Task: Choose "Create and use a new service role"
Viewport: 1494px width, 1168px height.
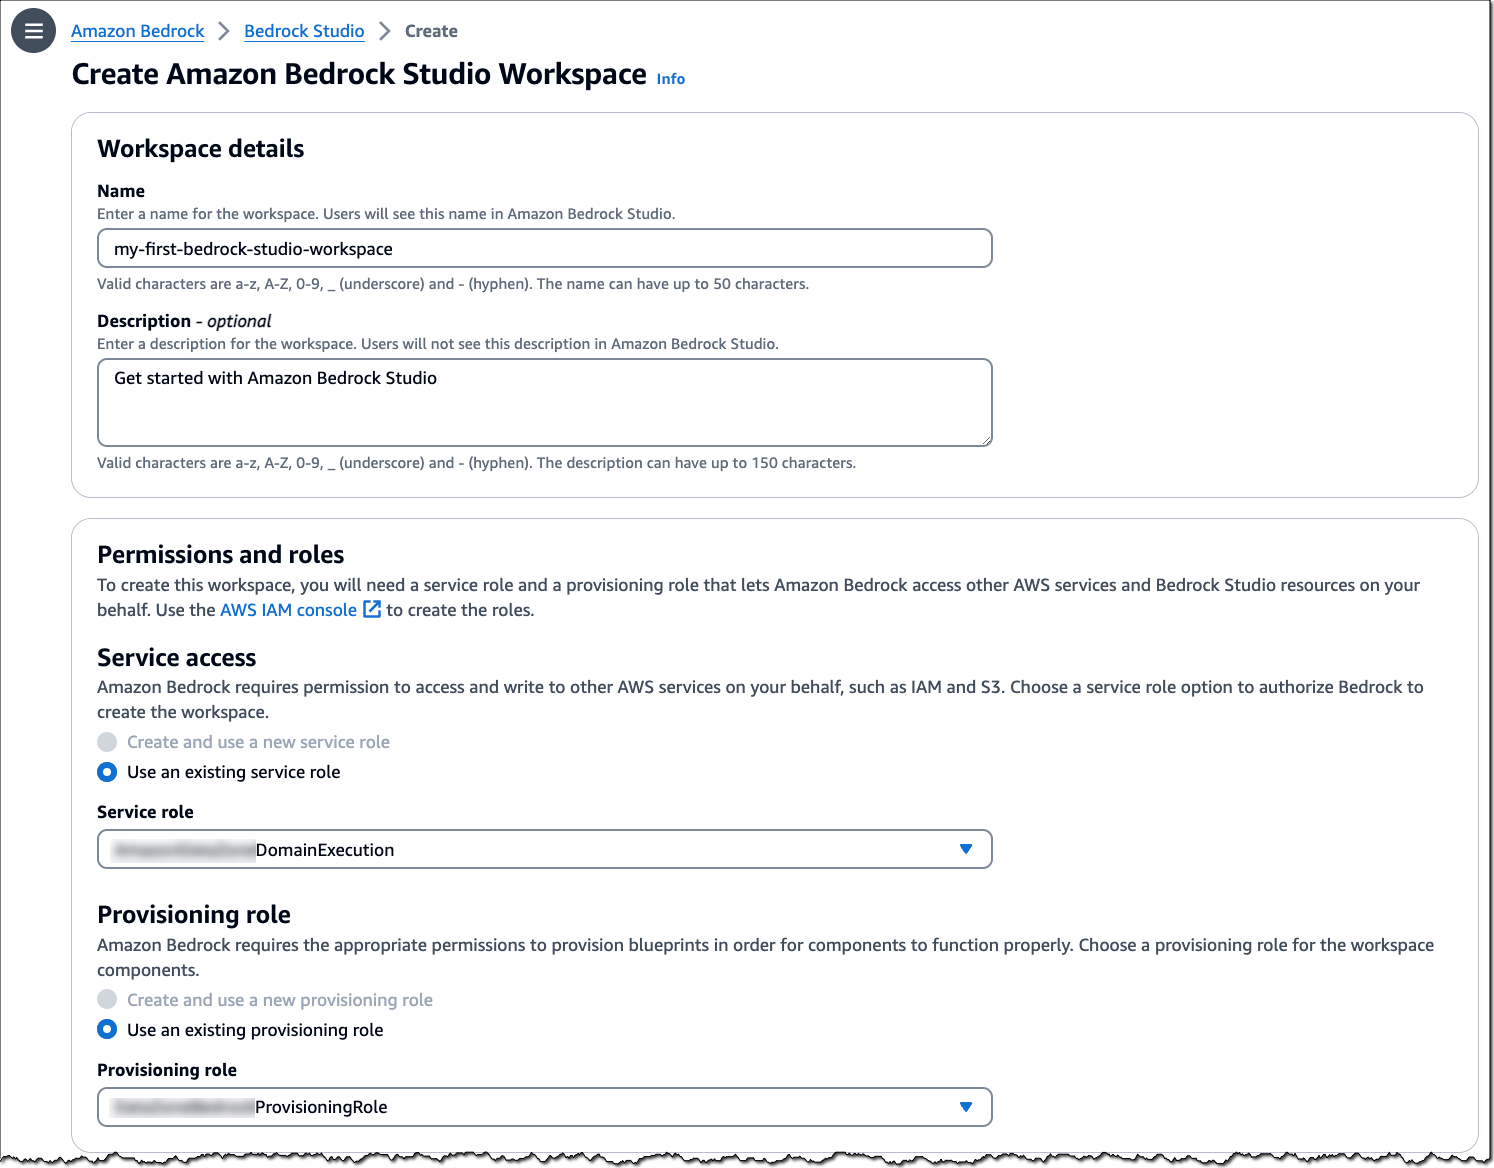Action: click(x=107, y=741)
